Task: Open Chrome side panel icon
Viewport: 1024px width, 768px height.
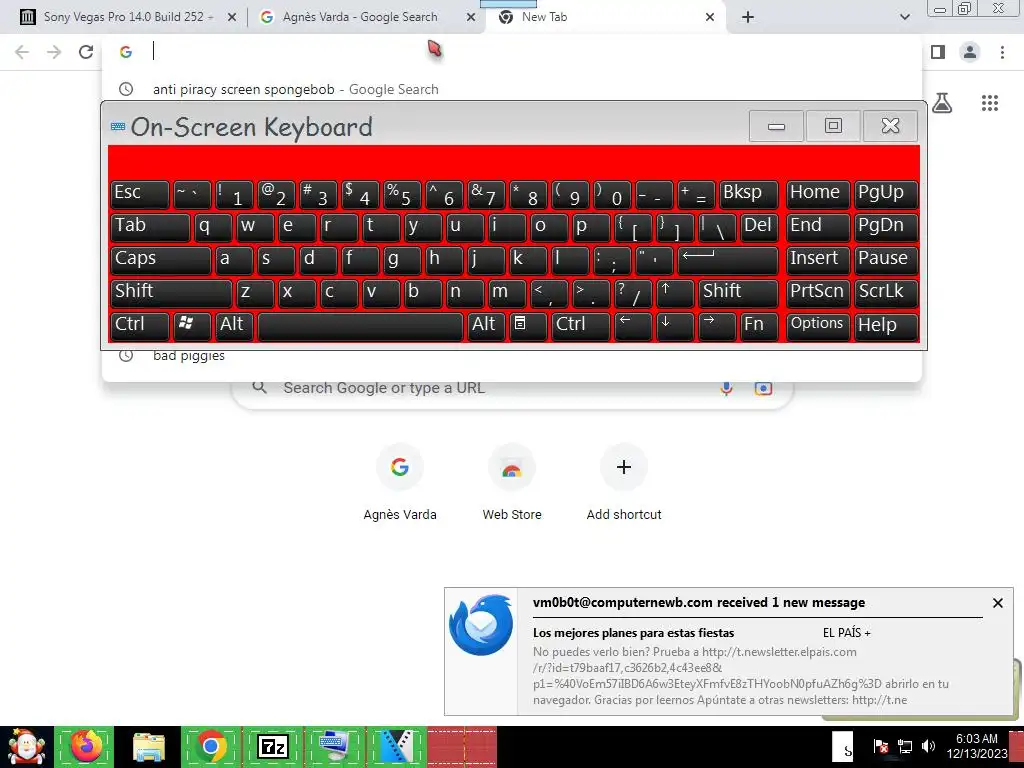Action: click(938, 52)
